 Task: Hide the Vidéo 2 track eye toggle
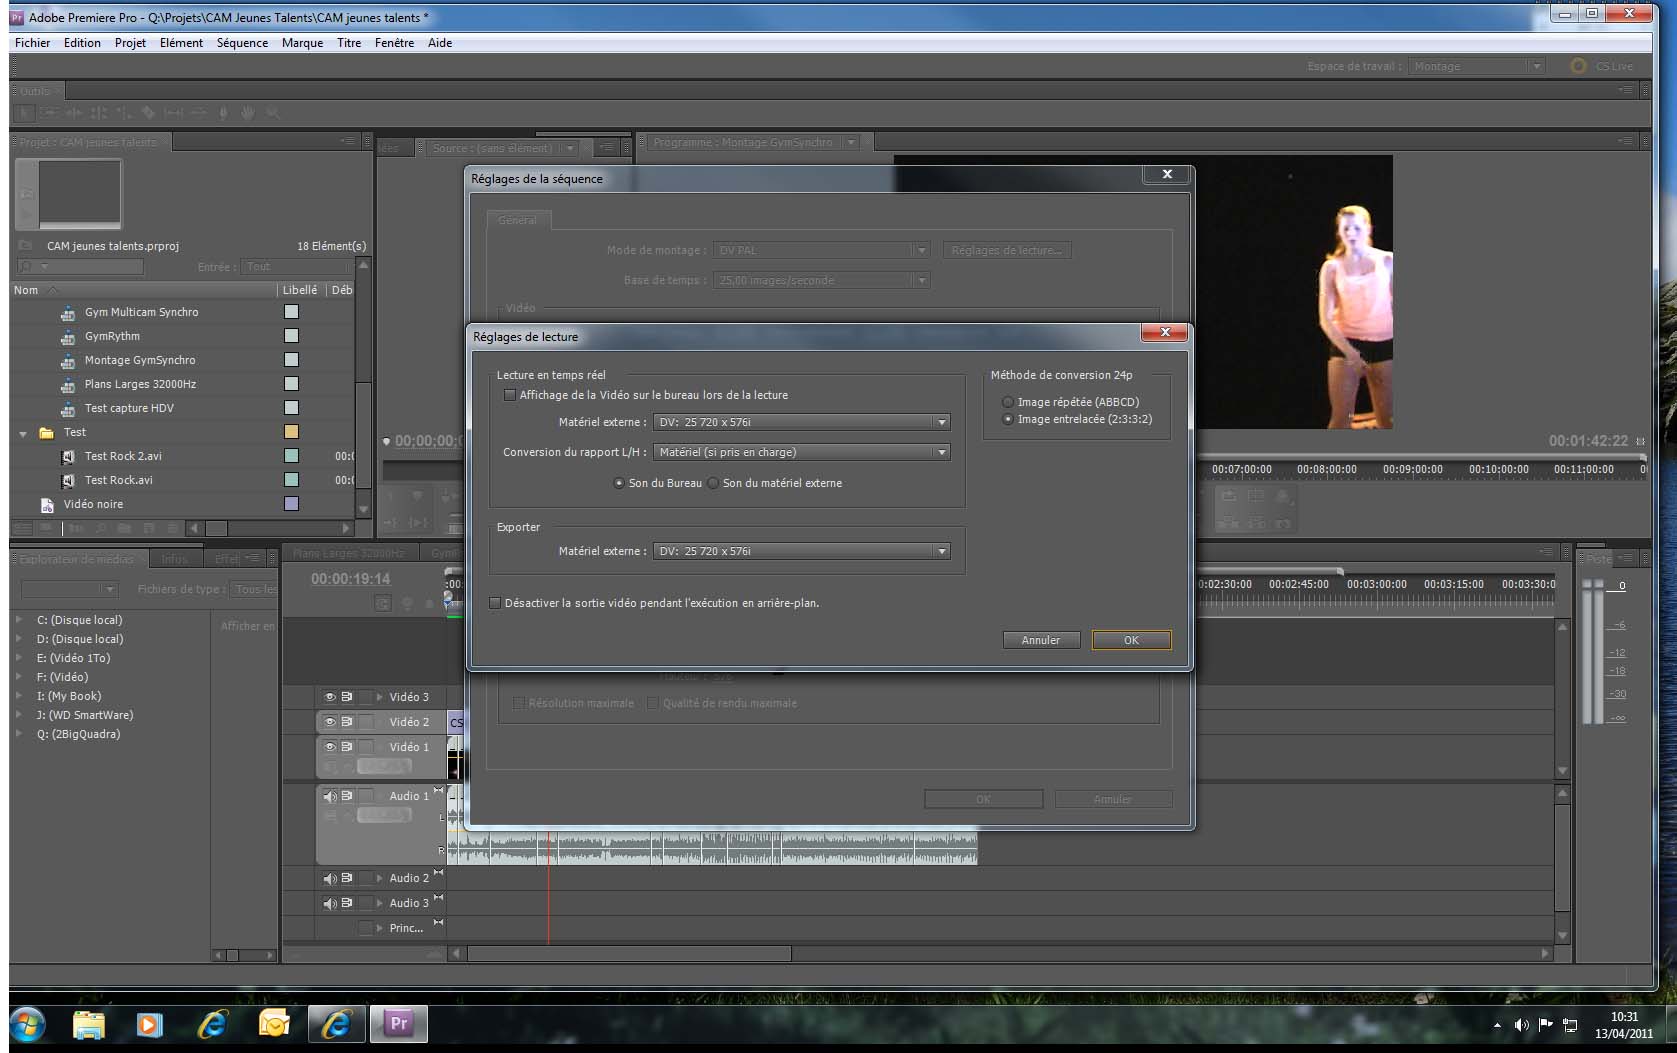click(x=330, y=722)
